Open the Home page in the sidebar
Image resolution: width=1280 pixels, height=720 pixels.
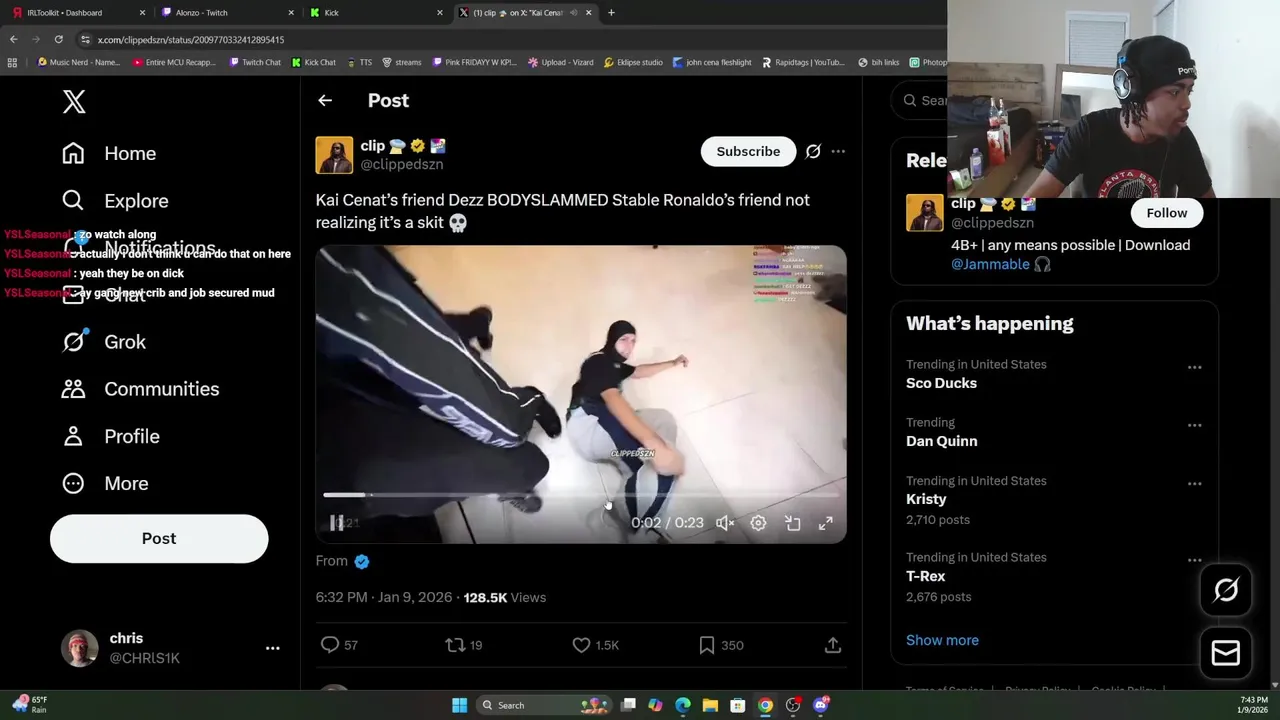109,153
